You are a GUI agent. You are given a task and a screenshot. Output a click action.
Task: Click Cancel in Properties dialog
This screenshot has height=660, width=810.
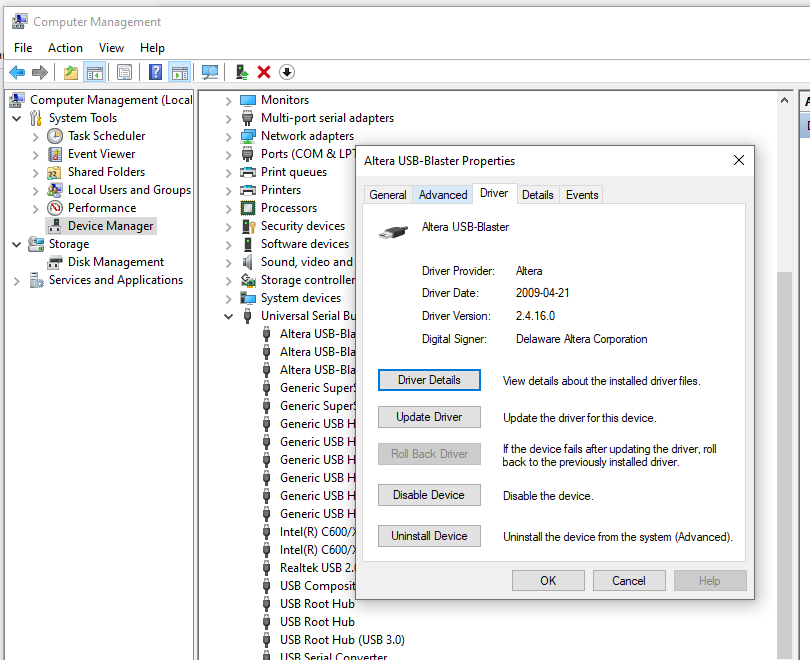pyautogui.click(x=629, y=581)
